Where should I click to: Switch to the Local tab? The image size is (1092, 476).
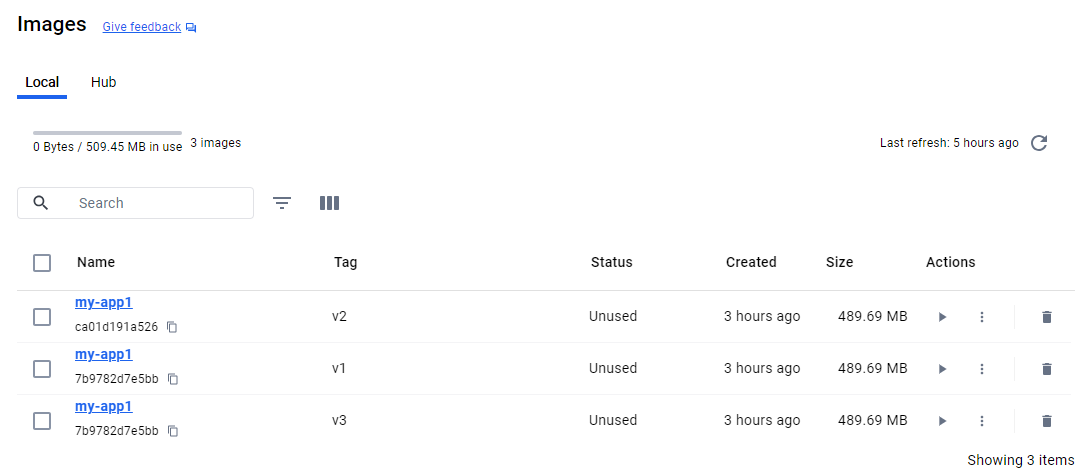(x=42, y=82)
